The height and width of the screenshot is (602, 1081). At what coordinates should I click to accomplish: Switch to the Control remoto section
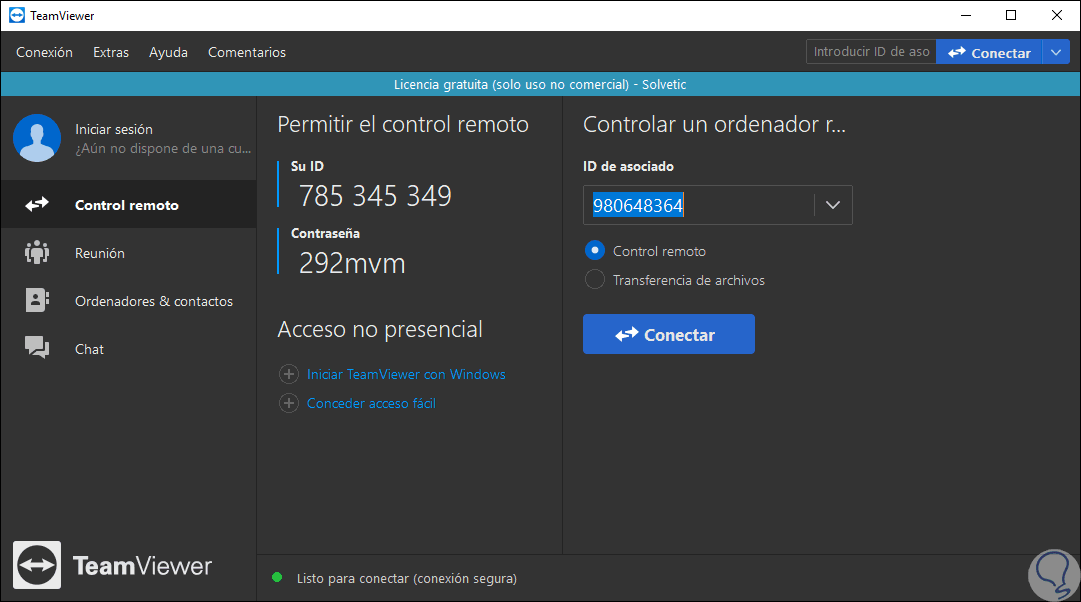pos(128,204)
